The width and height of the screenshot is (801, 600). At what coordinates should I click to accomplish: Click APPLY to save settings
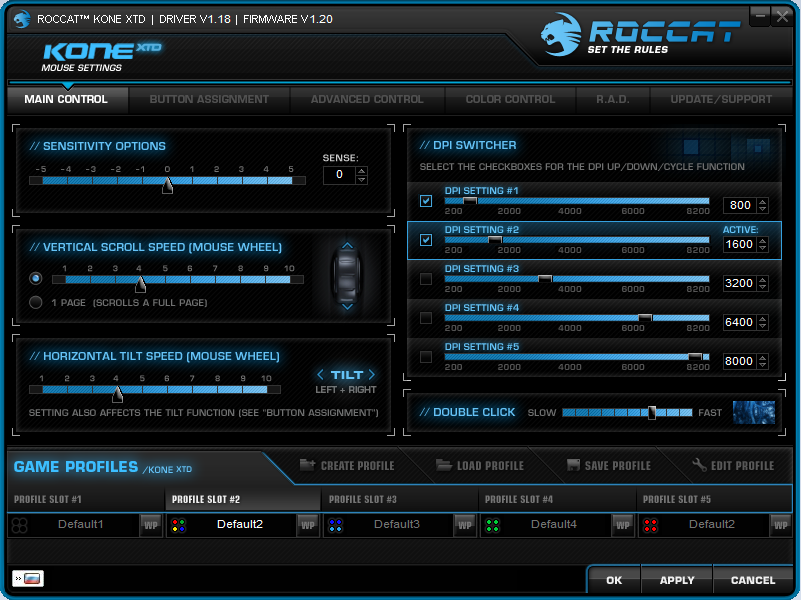coord(676,580)
